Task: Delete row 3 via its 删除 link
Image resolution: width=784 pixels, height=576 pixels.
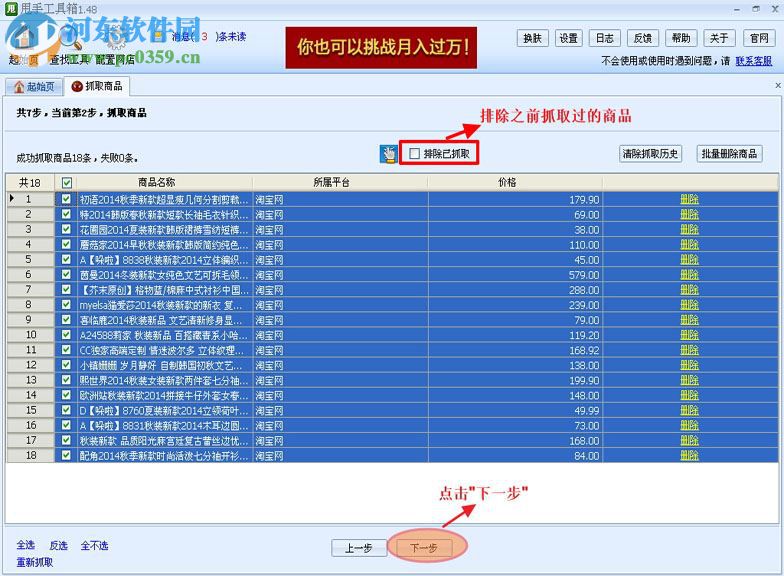Action: [689, 230]
